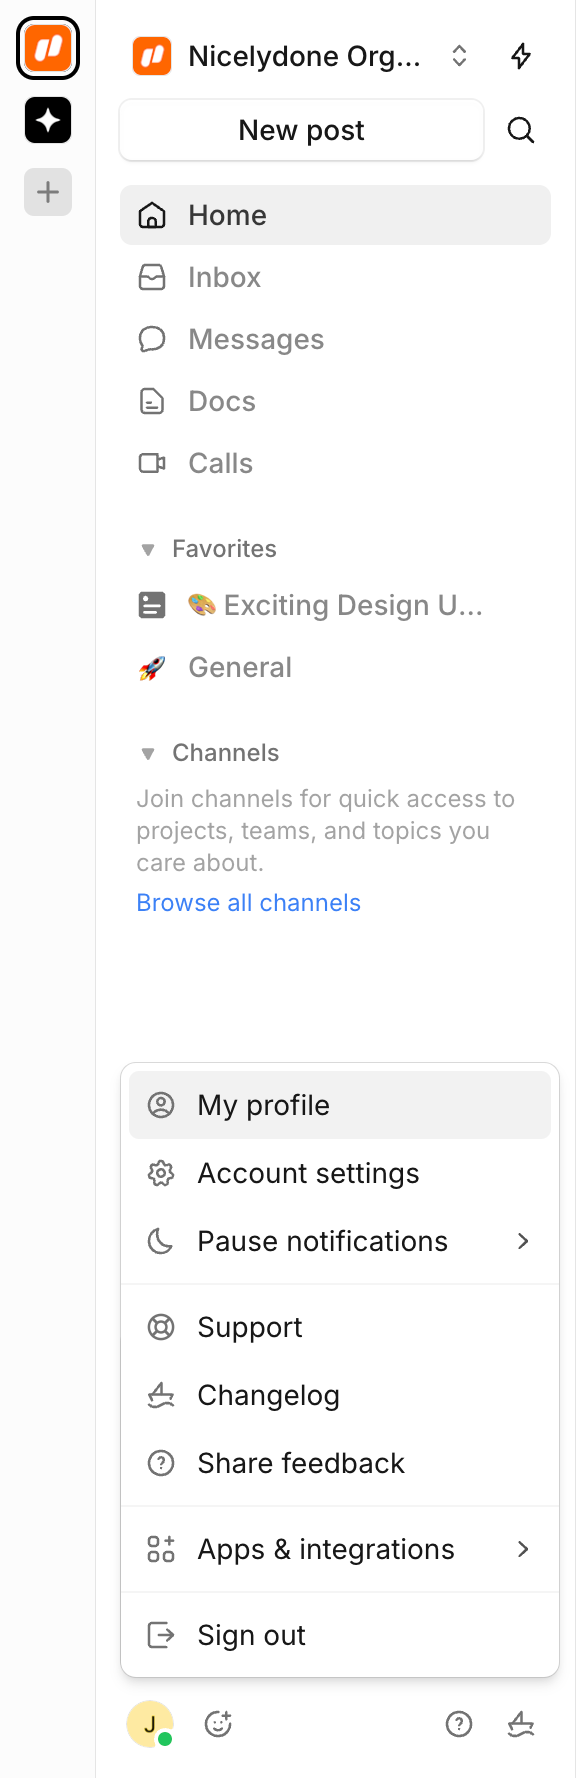Open search with the magnifying glass icon
The image size is (578, 1778).
[x=521, y=130]
